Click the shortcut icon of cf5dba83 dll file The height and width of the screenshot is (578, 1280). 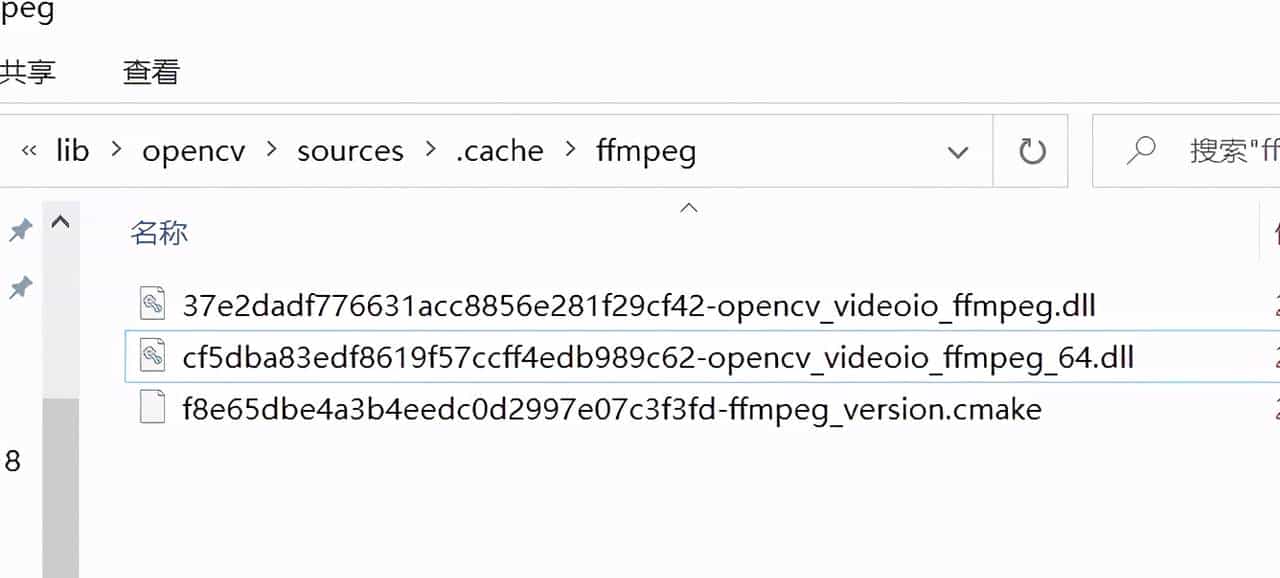pos(152,356)
